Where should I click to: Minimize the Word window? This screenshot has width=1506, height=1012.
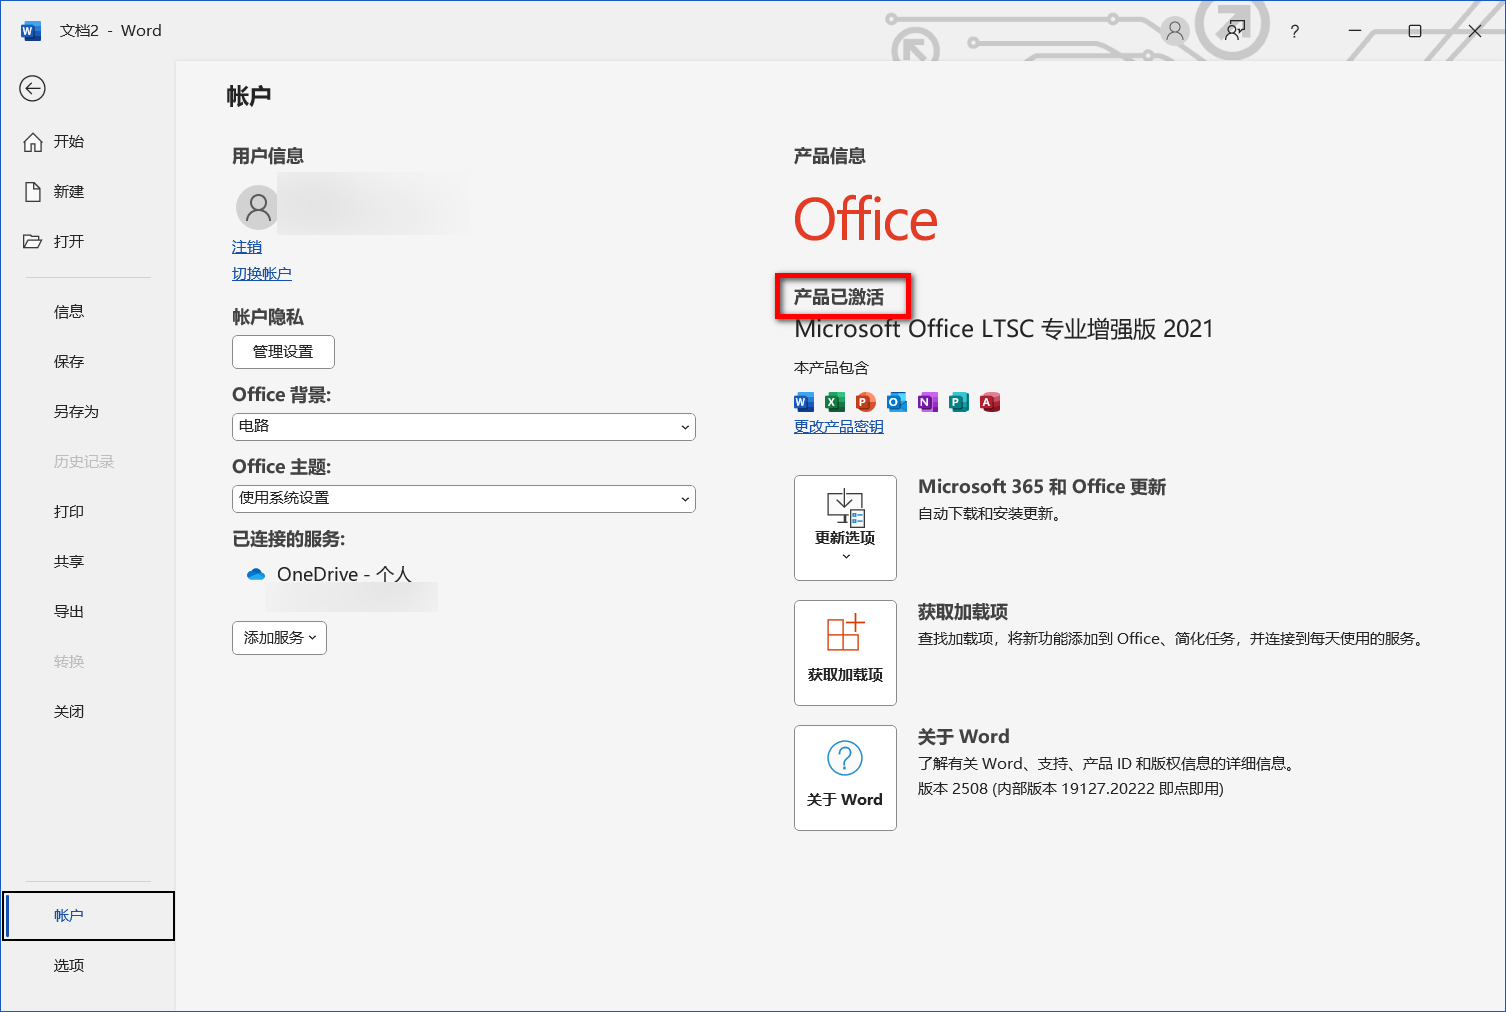point(1355,31)
